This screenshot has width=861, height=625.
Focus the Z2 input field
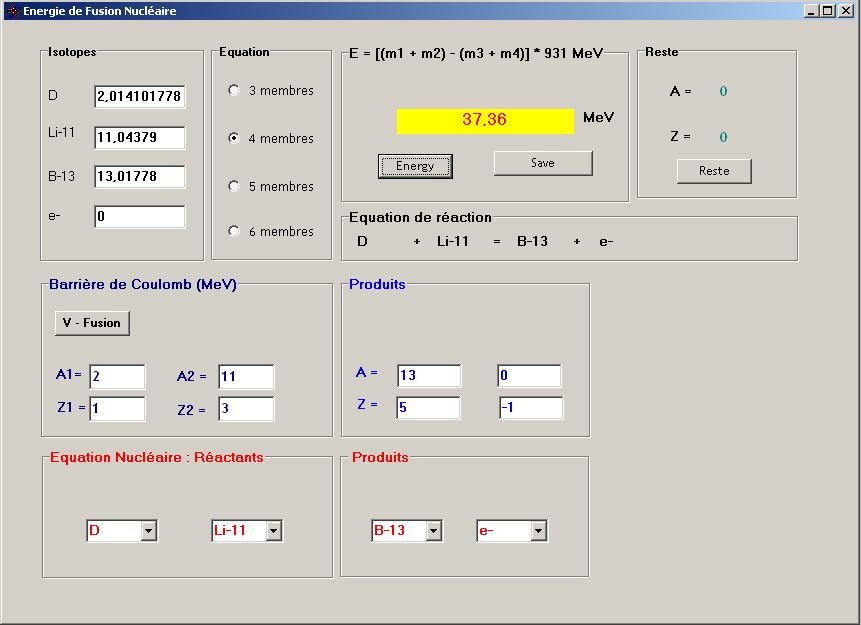[246, 409]
